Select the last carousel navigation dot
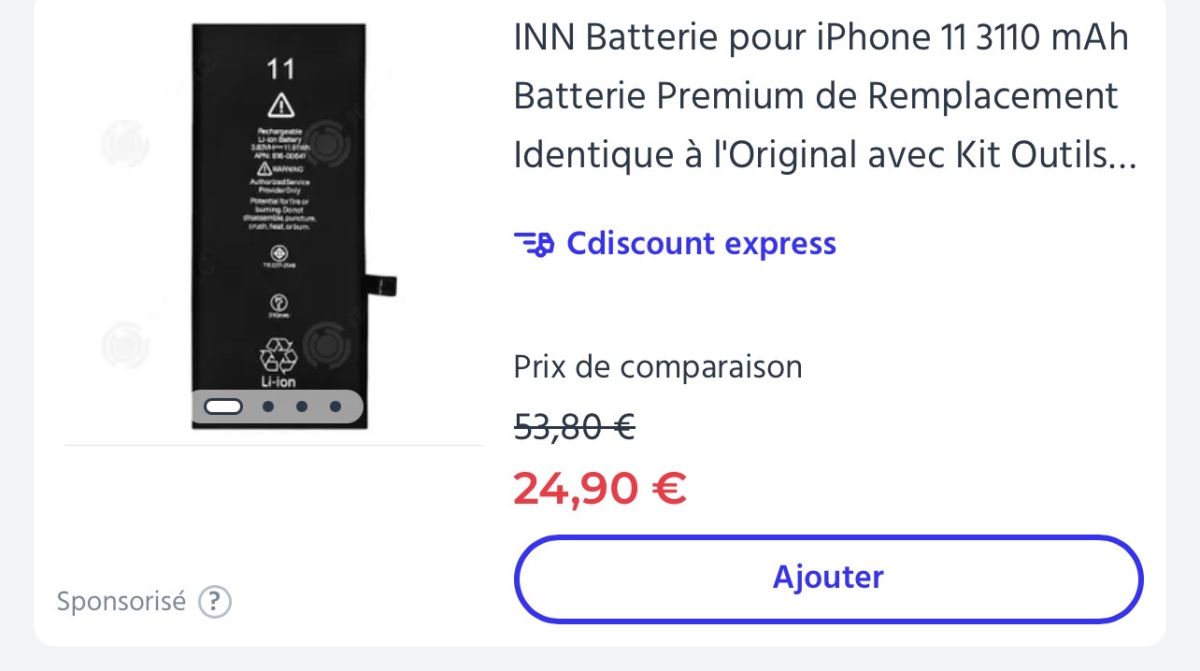Image resolution: width=1200 pixels, height=671 pixels. pos(334,406)
